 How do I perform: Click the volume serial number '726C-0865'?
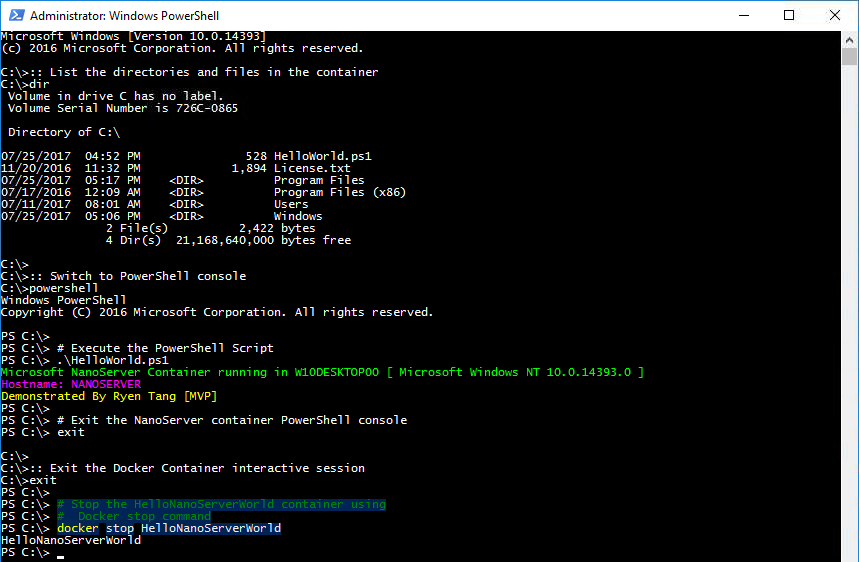point(207,108)
